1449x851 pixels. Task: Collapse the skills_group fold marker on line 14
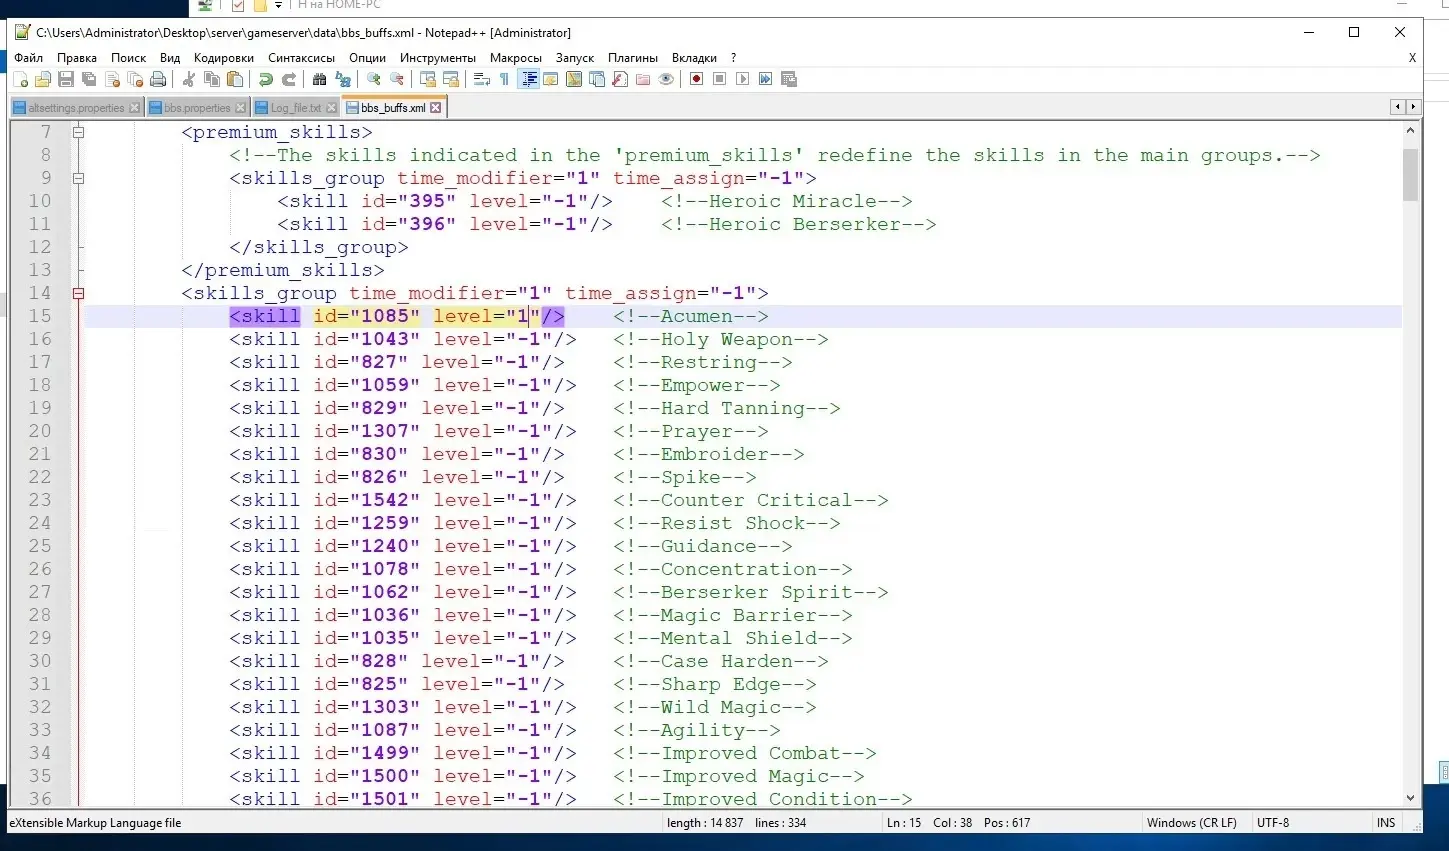[78, 293]
